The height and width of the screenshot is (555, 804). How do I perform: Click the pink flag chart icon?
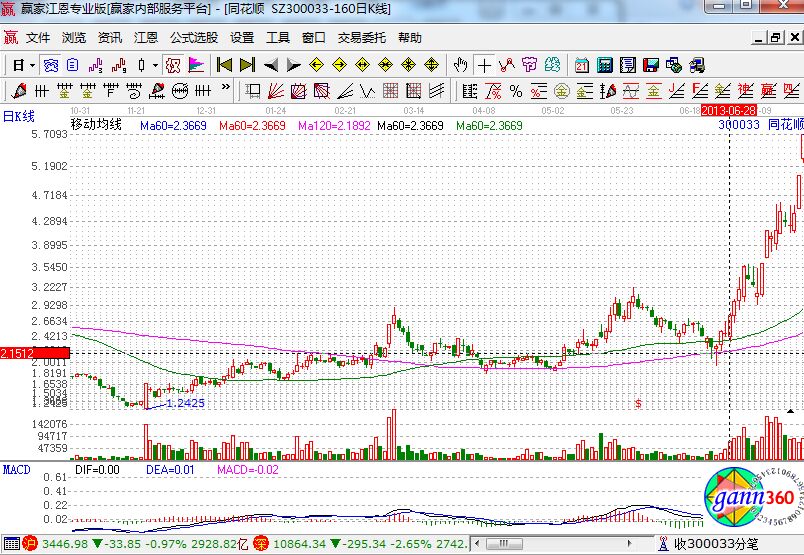pyautogui.click(x=196, y=65)
